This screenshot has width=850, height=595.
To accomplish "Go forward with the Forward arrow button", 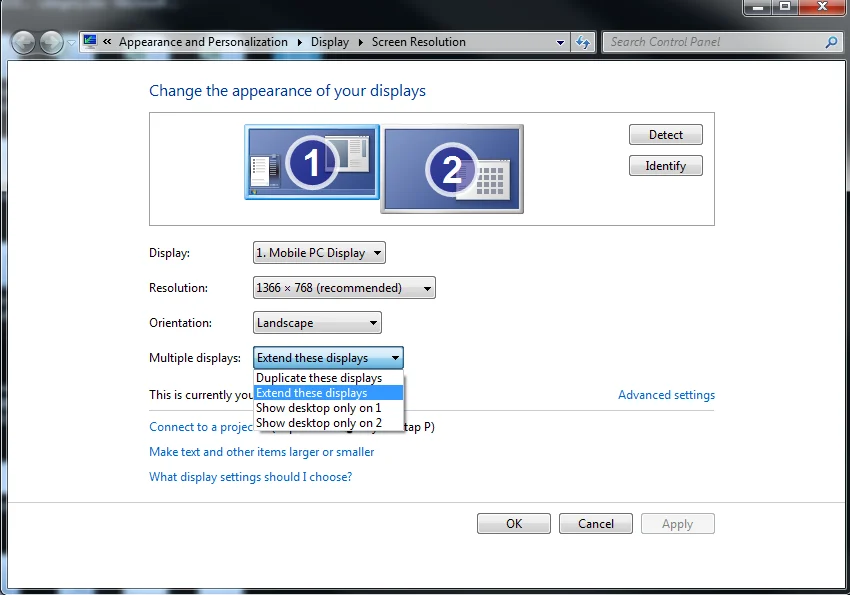I will [51, 42].
